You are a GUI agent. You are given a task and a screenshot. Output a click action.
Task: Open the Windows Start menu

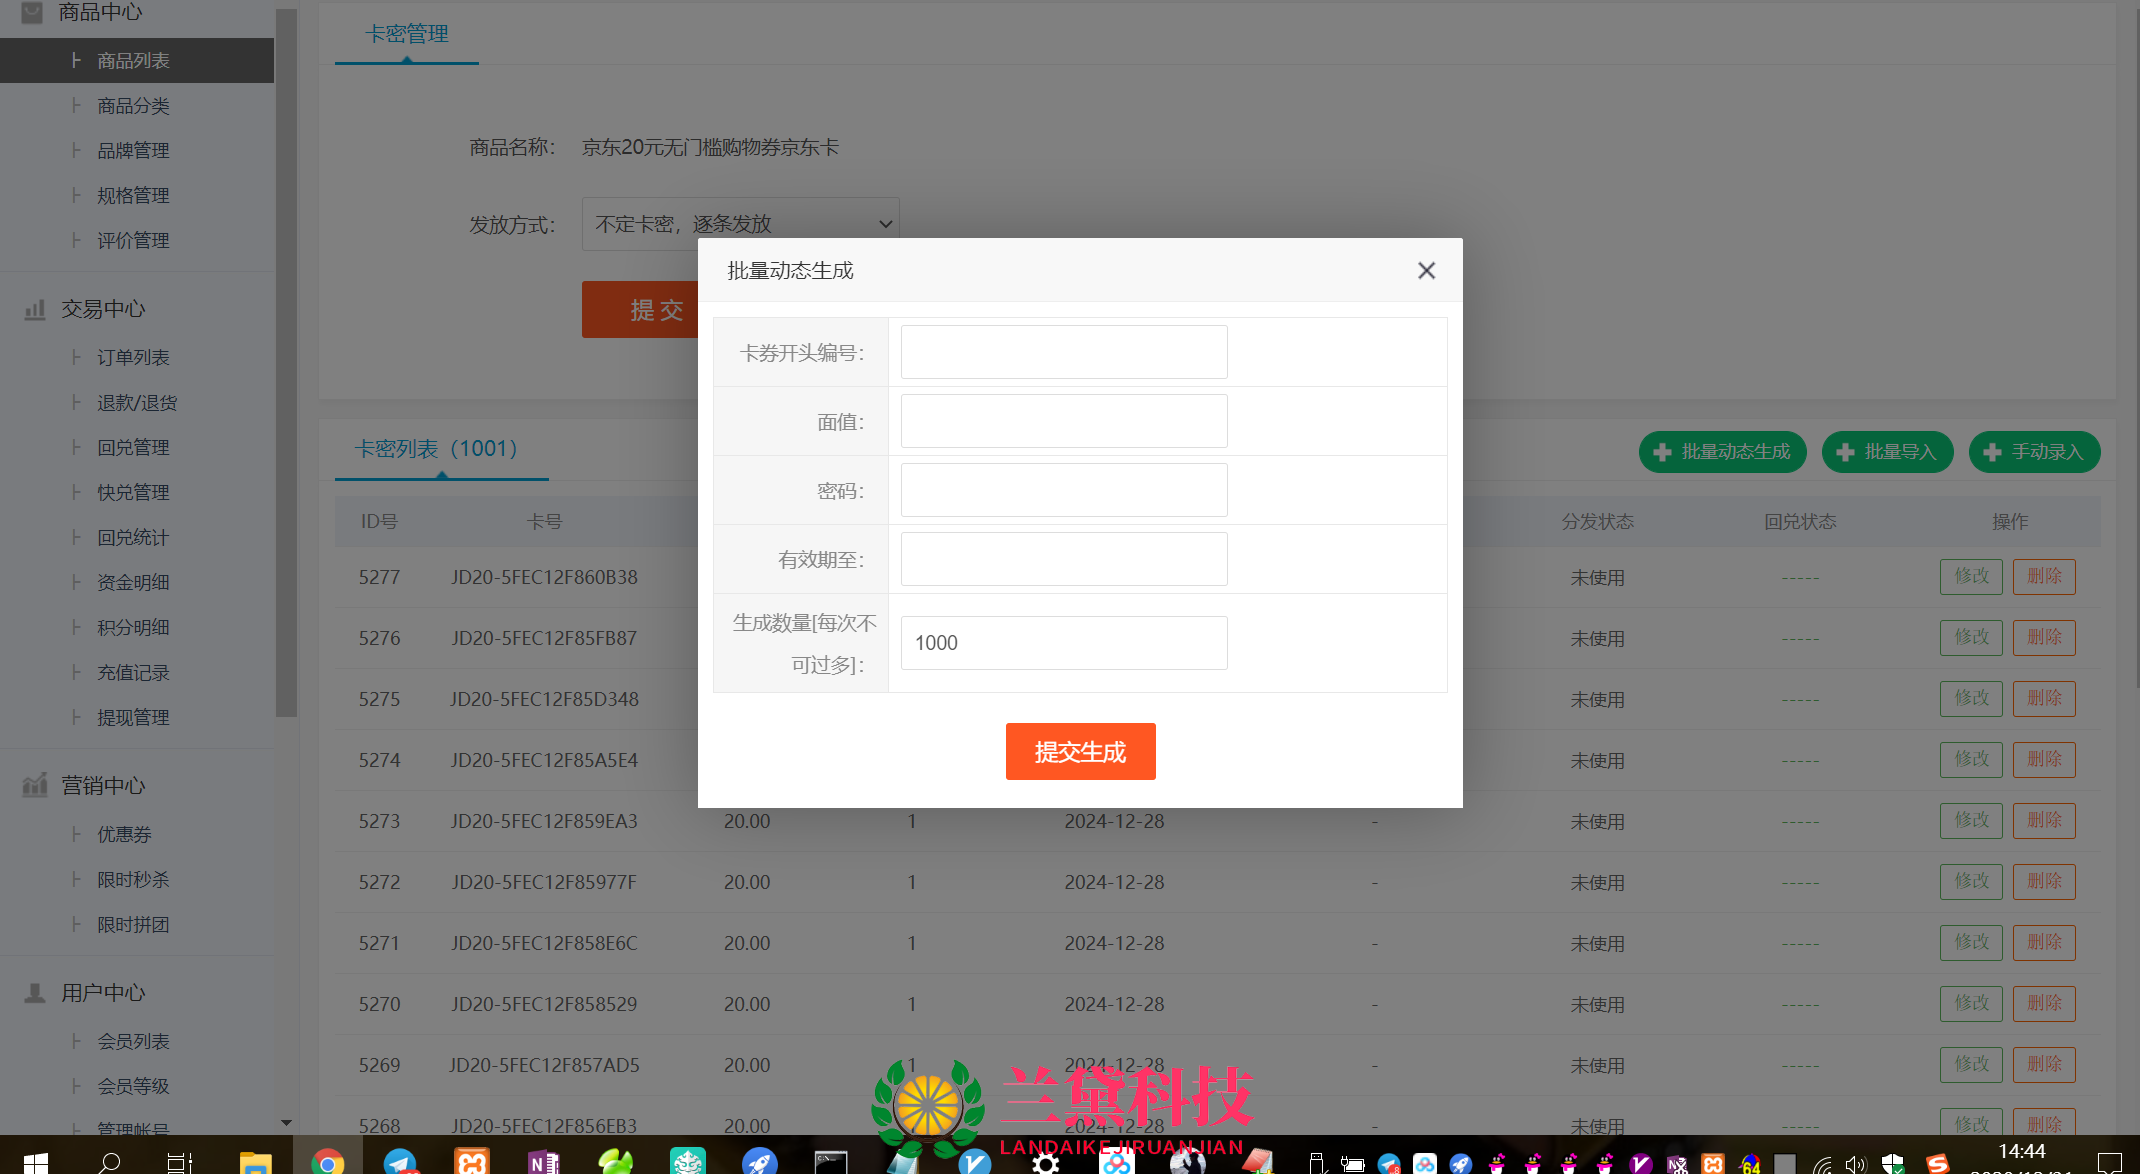point(35,1162)
